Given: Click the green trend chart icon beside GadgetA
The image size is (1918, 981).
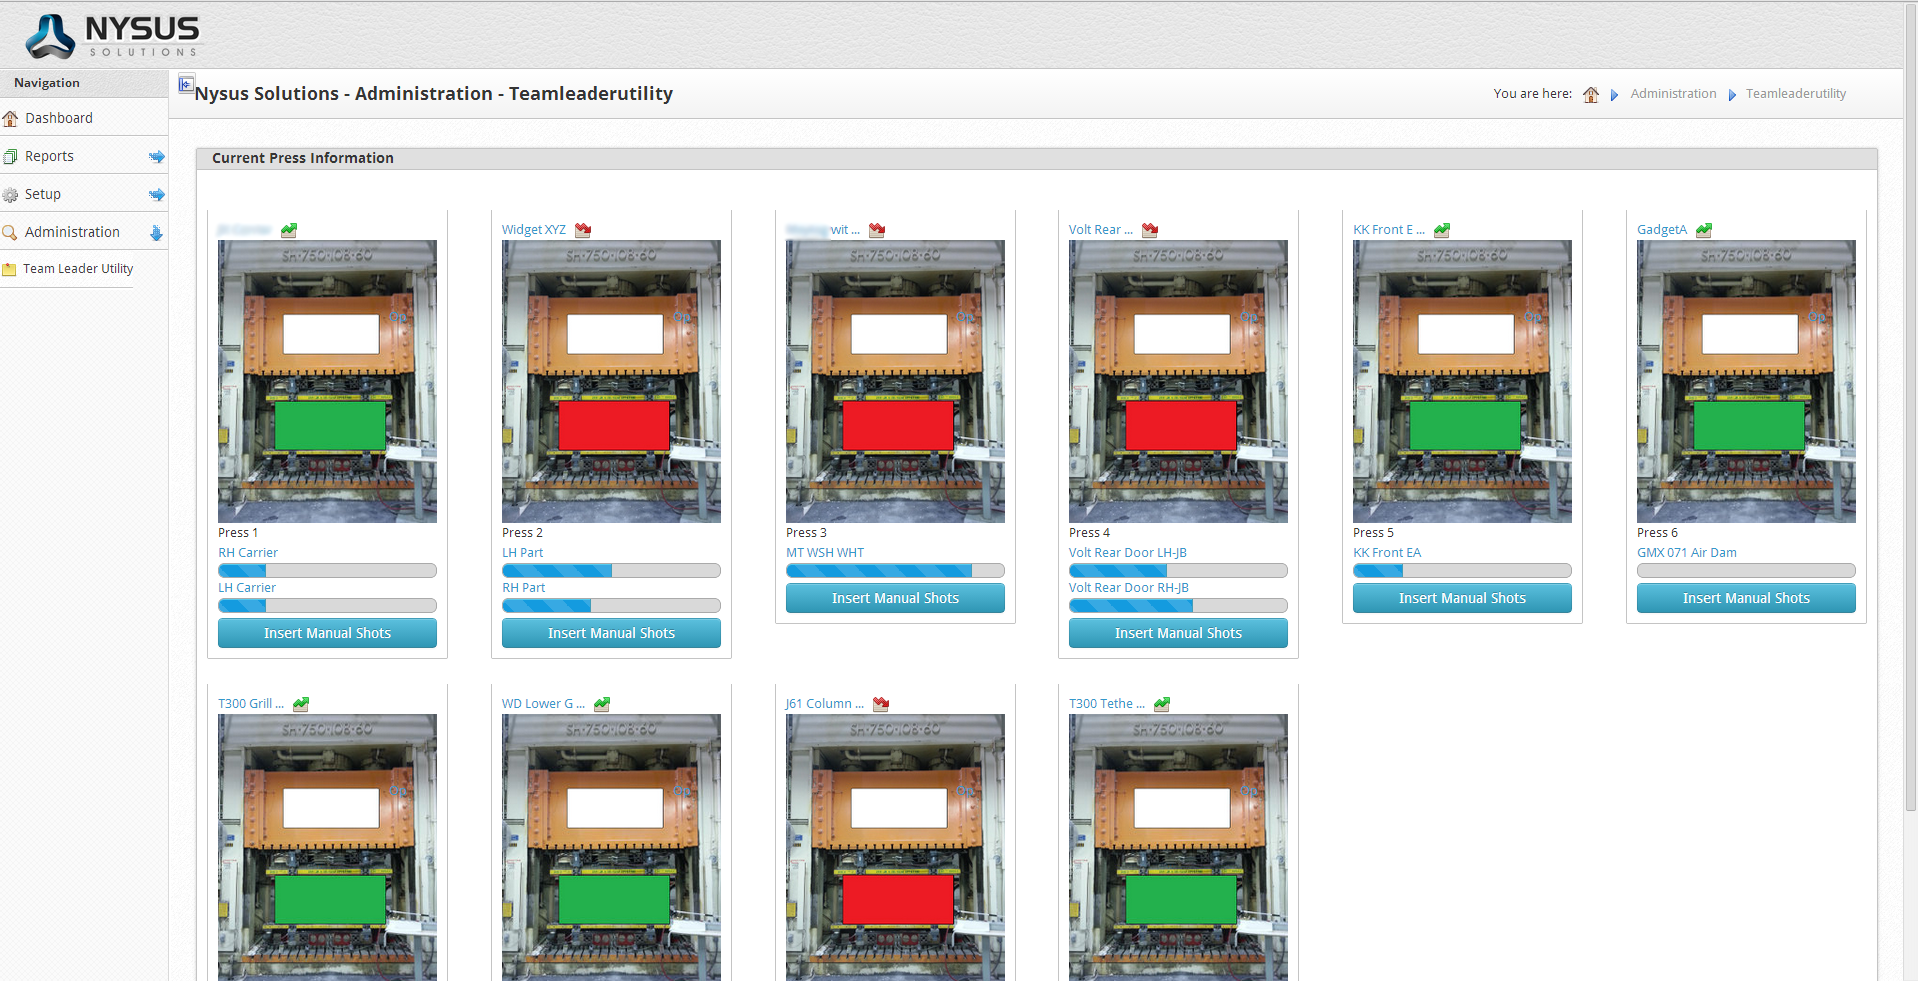Looking at the screenshot, I should click(1704, 230).
